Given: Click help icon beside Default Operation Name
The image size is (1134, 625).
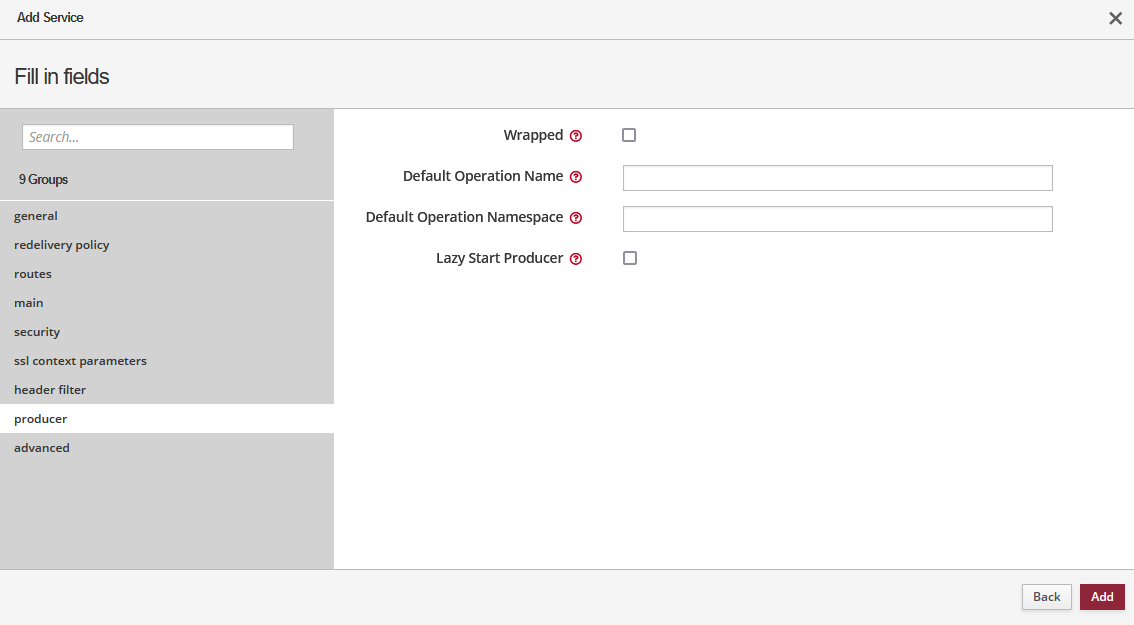Looking at the screenshot, I should click(x=576, y=177).
